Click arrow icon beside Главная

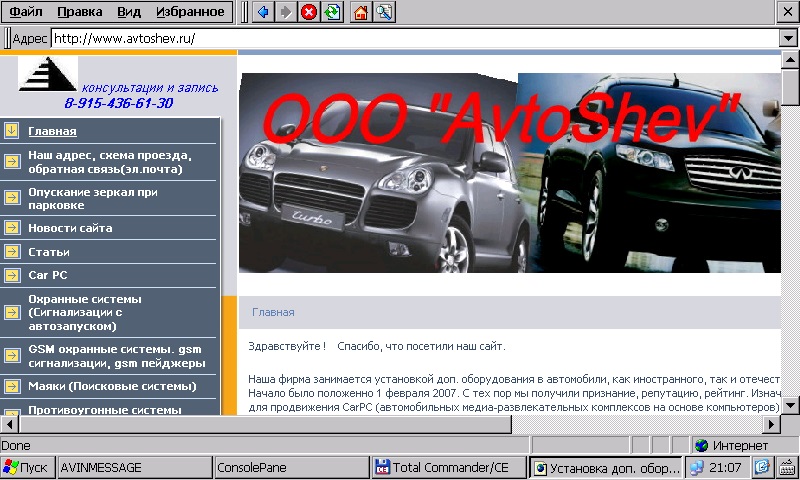coord(11,131)
